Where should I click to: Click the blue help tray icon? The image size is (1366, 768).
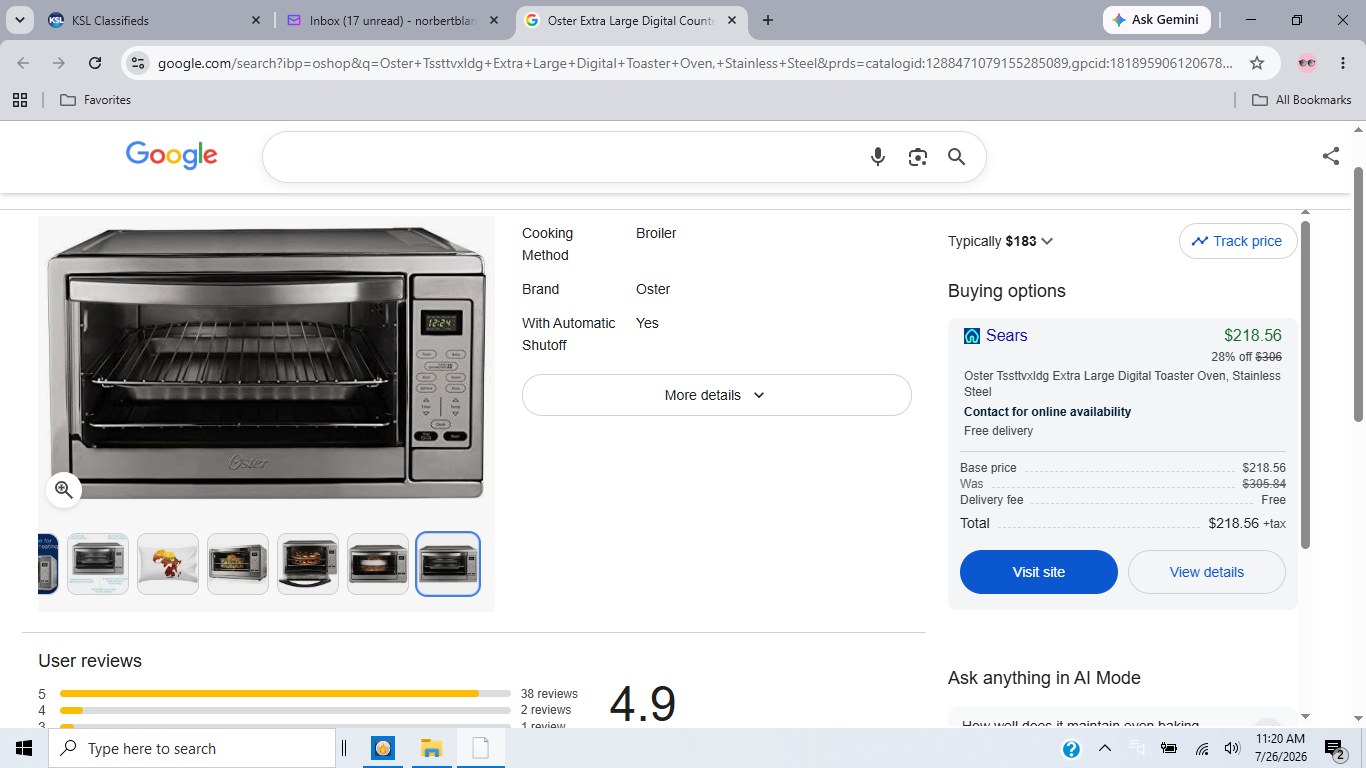pyautogui.click(x=1071, y=748)
